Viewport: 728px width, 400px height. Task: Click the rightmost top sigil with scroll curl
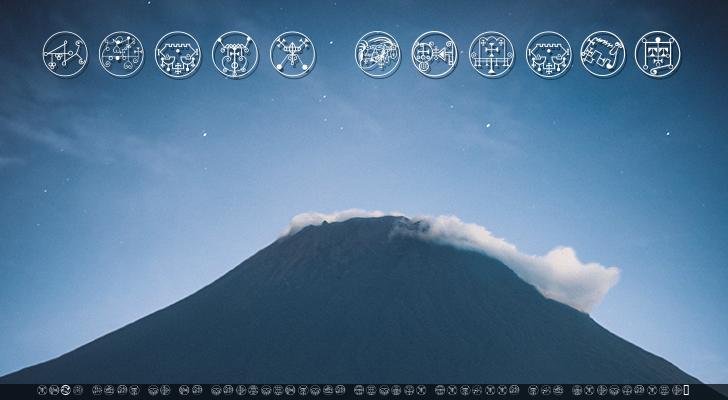(x=657, y=54)
